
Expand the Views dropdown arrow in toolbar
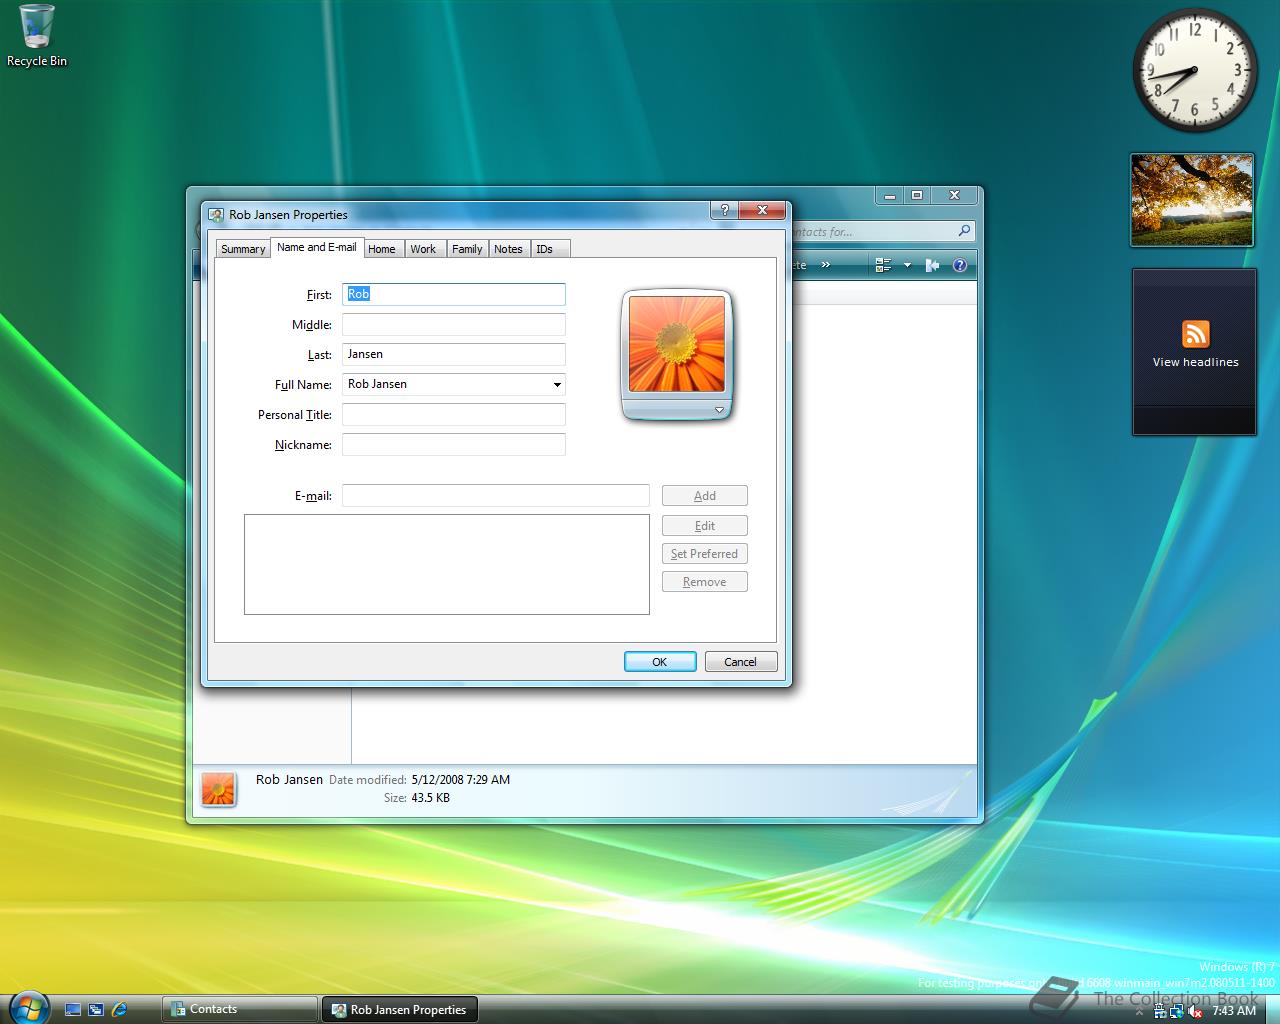(907, 265)
